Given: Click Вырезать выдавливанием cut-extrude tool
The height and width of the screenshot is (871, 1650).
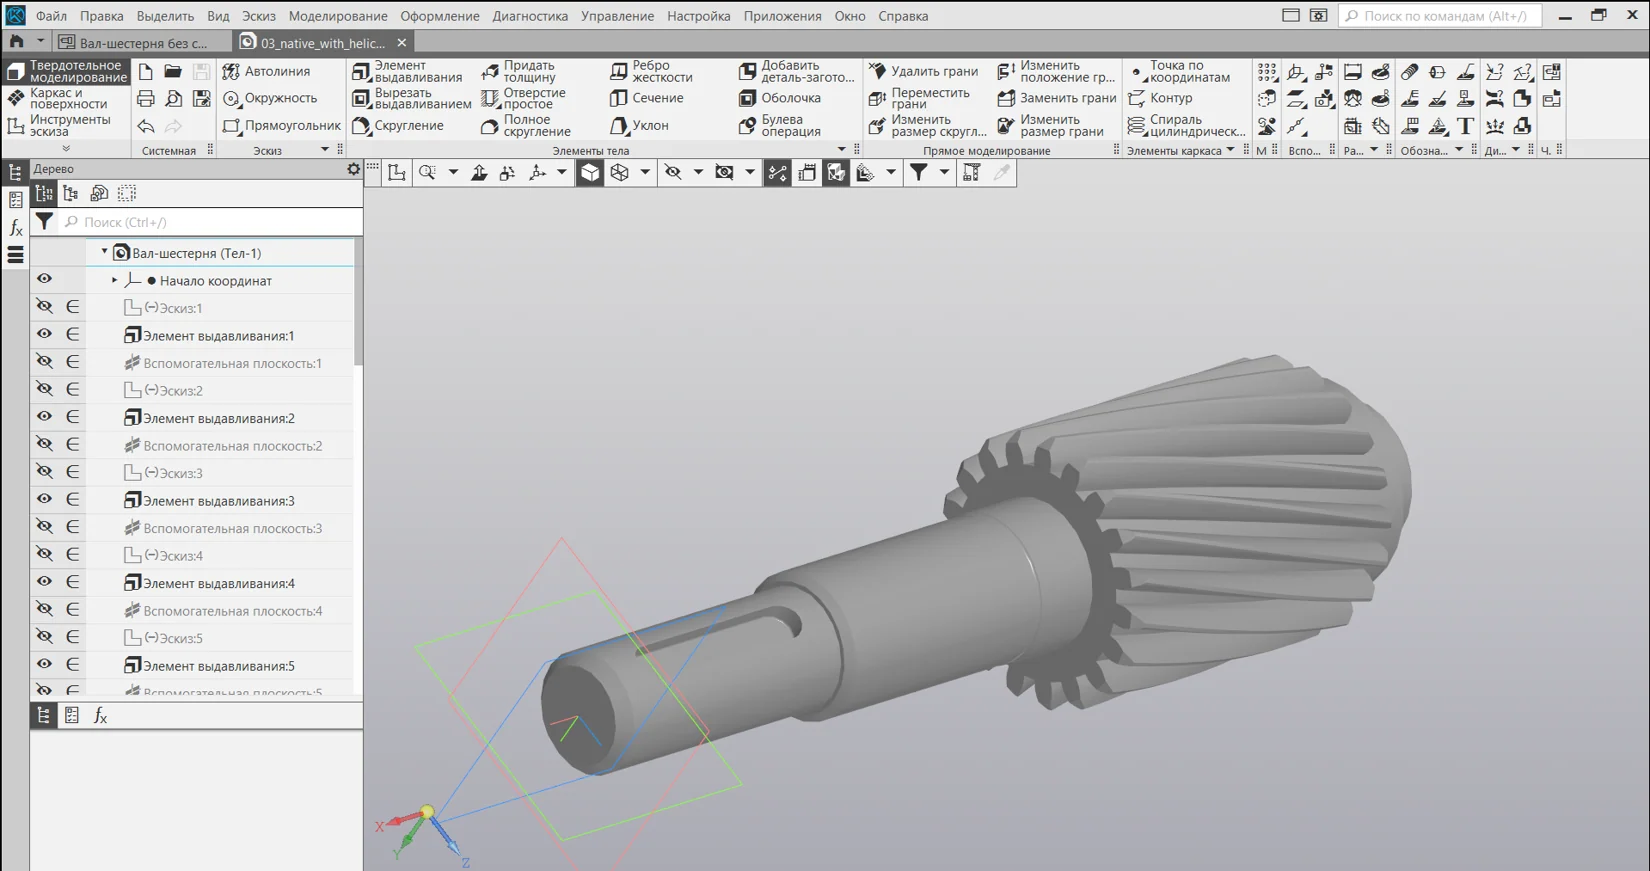Looking at the screenshot, I should [x=412, y=98].
